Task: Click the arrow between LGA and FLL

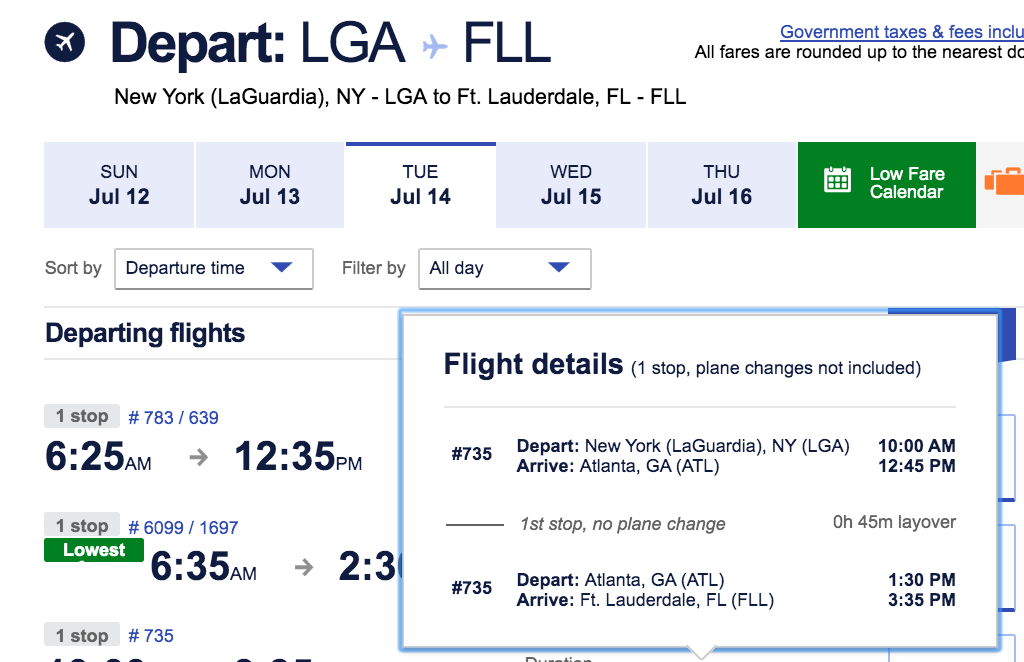Action: [434, 45]
